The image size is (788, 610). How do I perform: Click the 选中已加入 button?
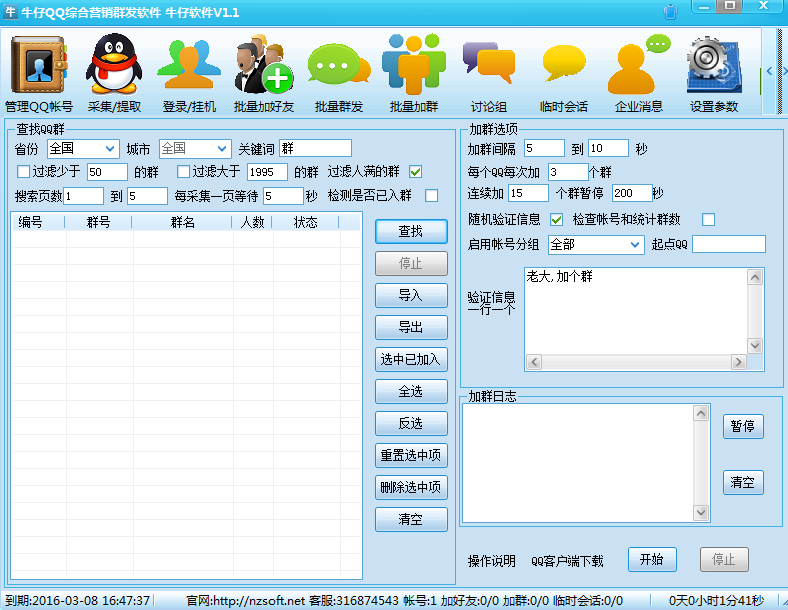click(x=411, y=359)
